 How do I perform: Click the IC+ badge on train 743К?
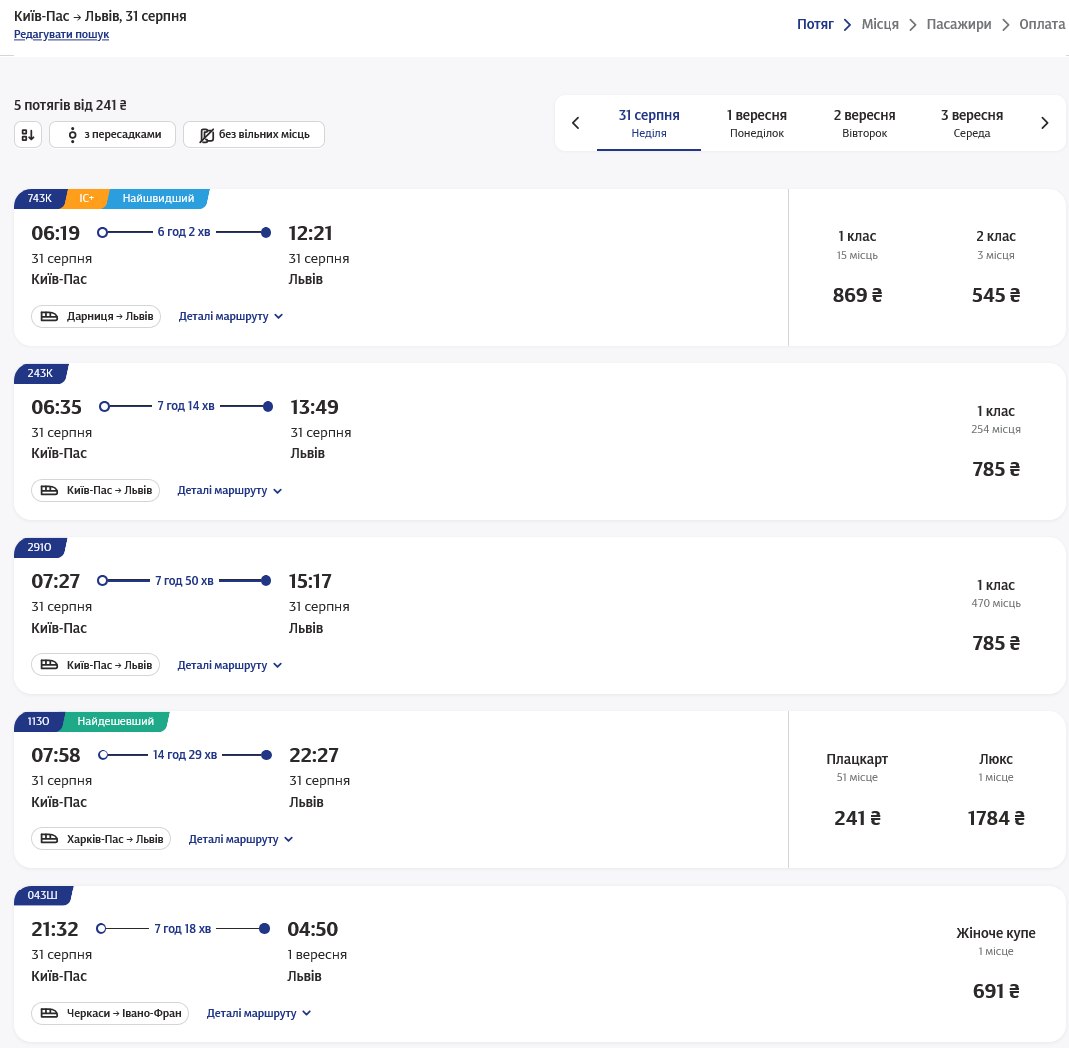[87, 198]
